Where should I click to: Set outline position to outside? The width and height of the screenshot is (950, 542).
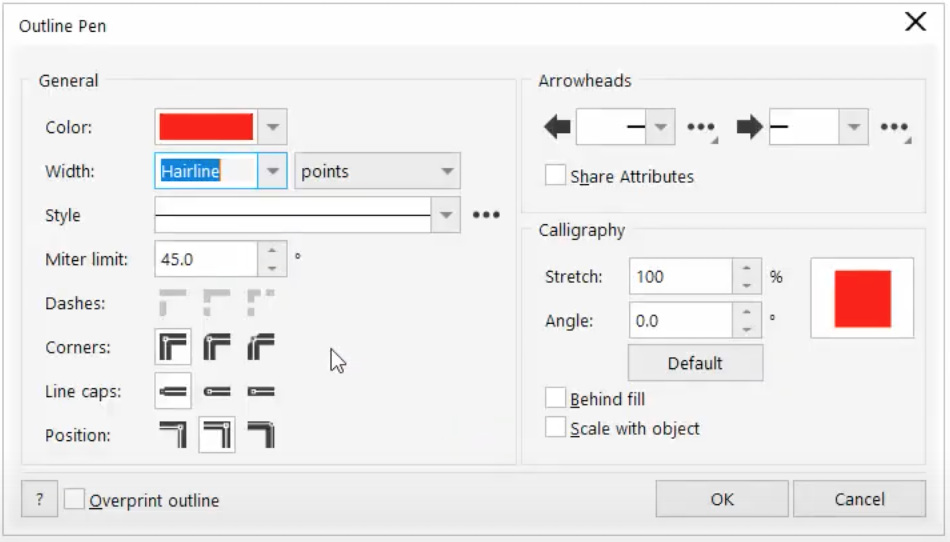(x=173, y=435)
